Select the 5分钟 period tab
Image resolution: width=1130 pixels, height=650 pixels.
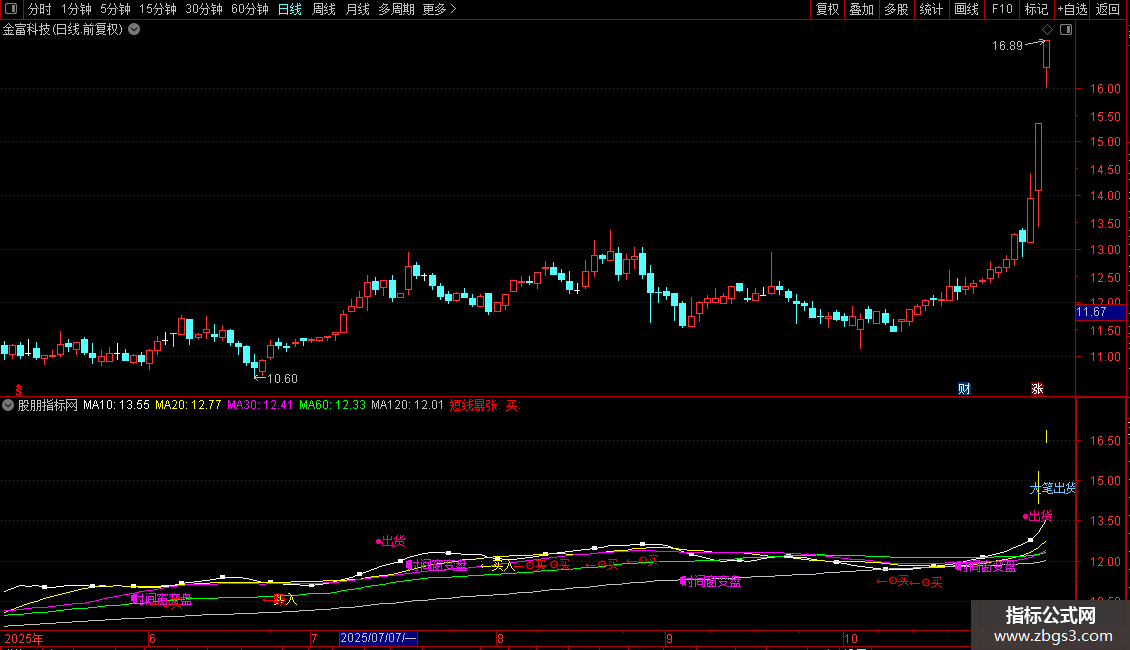115,9
